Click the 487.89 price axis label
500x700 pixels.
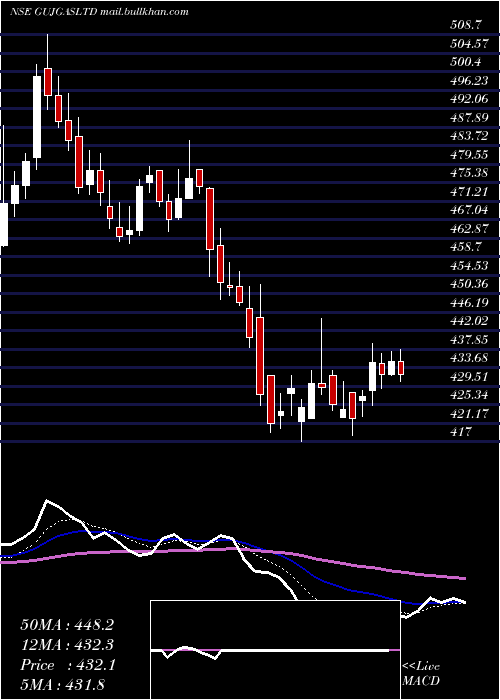[x=469, y=117]
